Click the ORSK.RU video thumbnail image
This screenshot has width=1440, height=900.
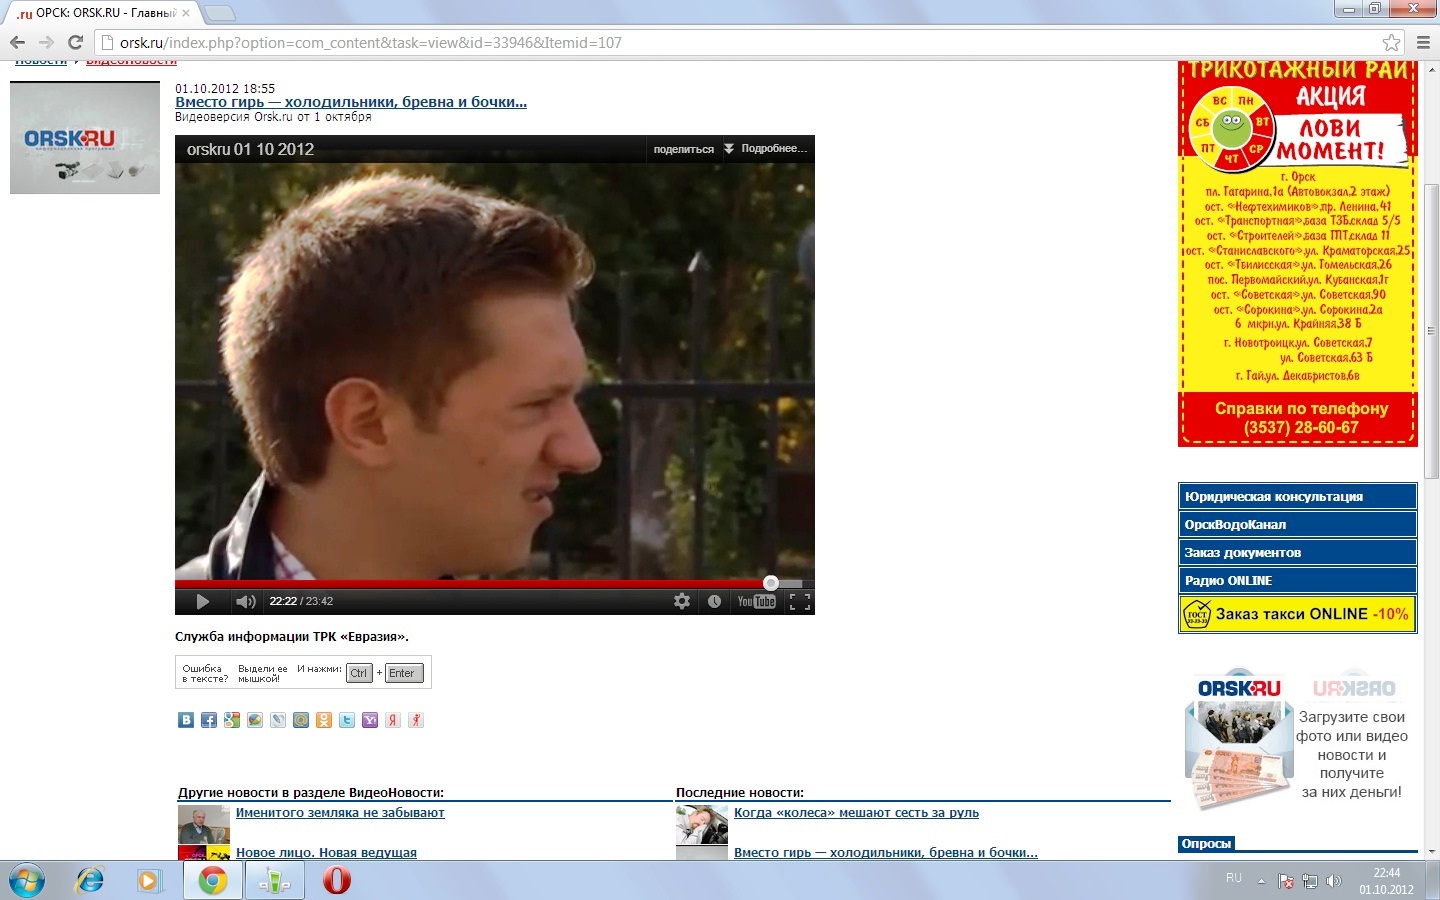click(85, 138)
